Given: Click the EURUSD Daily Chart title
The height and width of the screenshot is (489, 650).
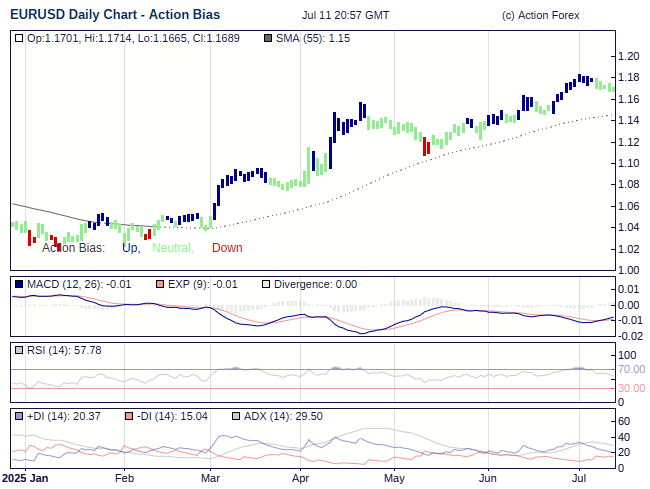Looking at the screenshot, I should [115, 15].
